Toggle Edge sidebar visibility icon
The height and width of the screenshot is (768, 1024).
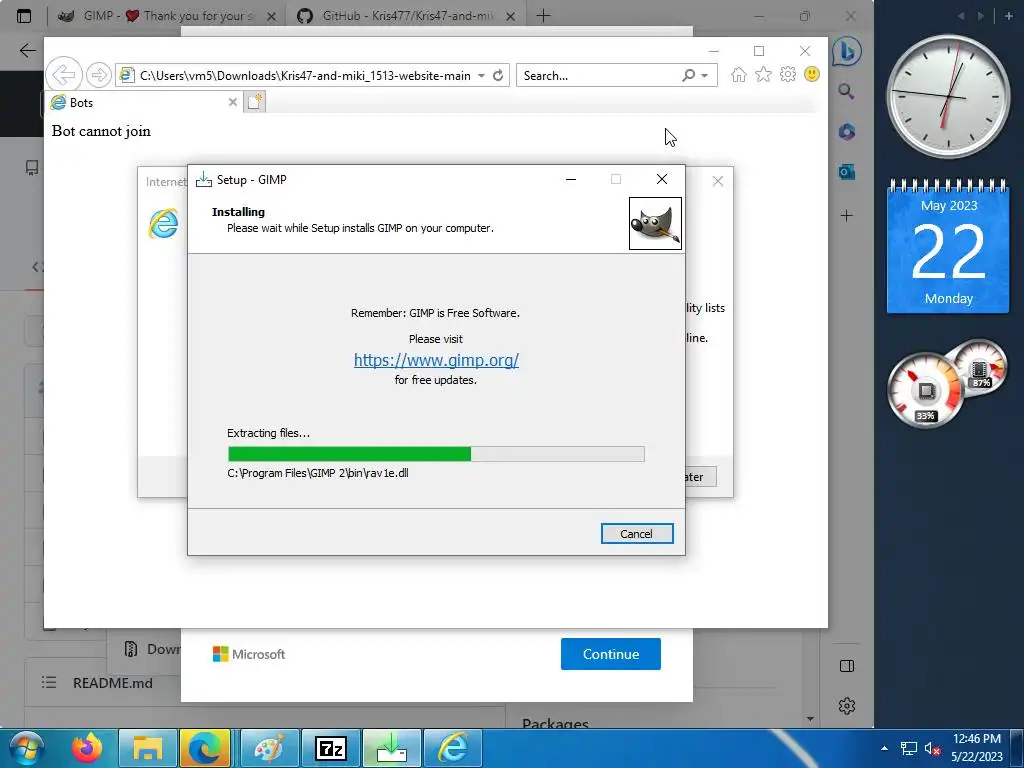tap(847, 666)
